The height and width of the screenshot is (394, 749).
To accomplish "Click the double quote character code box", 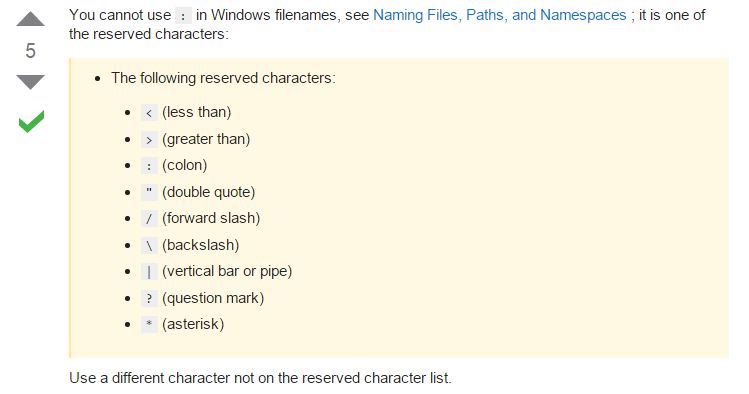I will 149,192.
